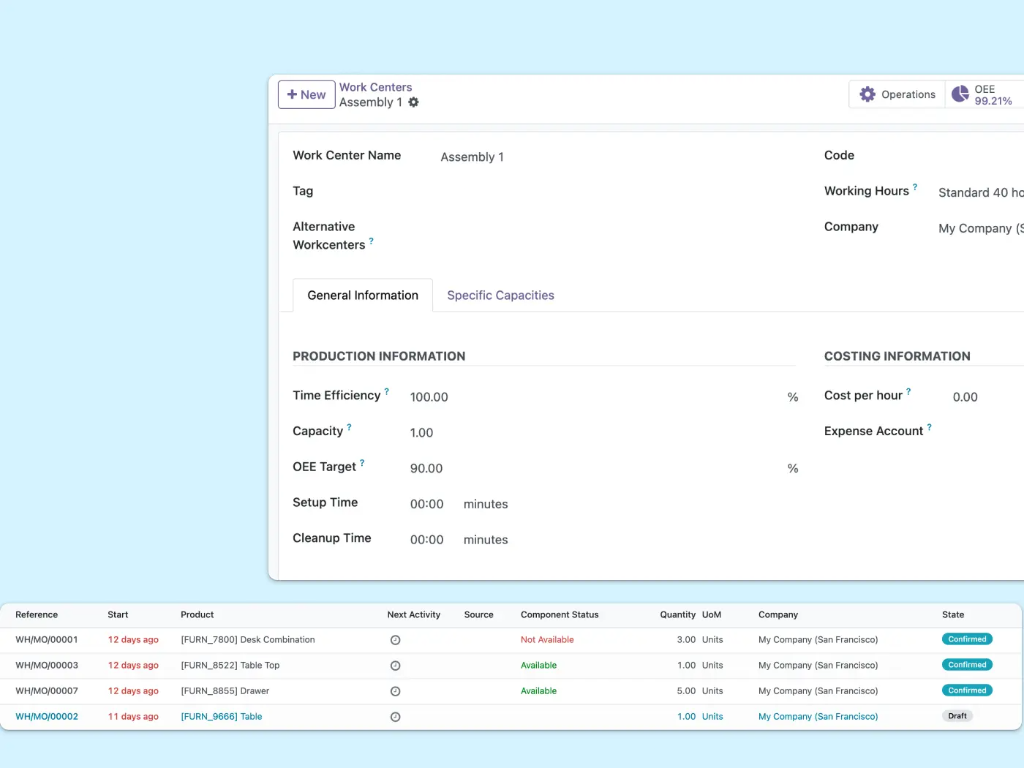Image resolution: width=1024 pixels, height=768 pixels.
Task: Click the clock icon for WH/MO/00003
Action: (x=396, y=665)
